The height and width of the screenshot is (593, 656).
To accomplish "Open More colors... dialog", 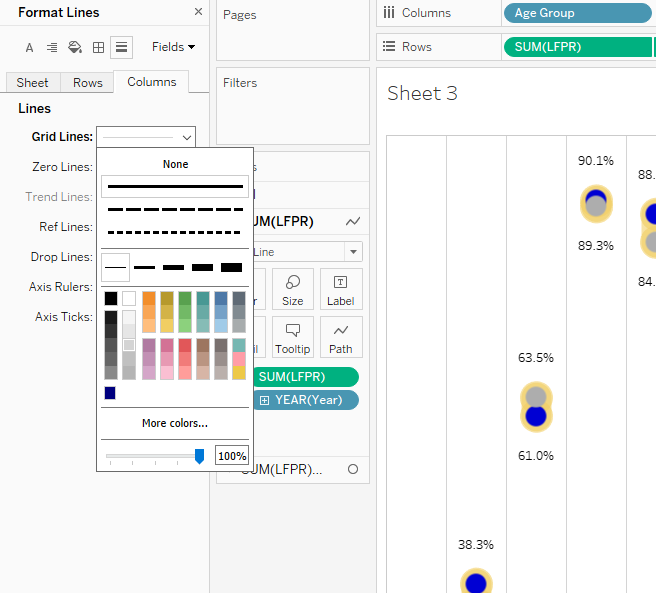I will point(175,423).
